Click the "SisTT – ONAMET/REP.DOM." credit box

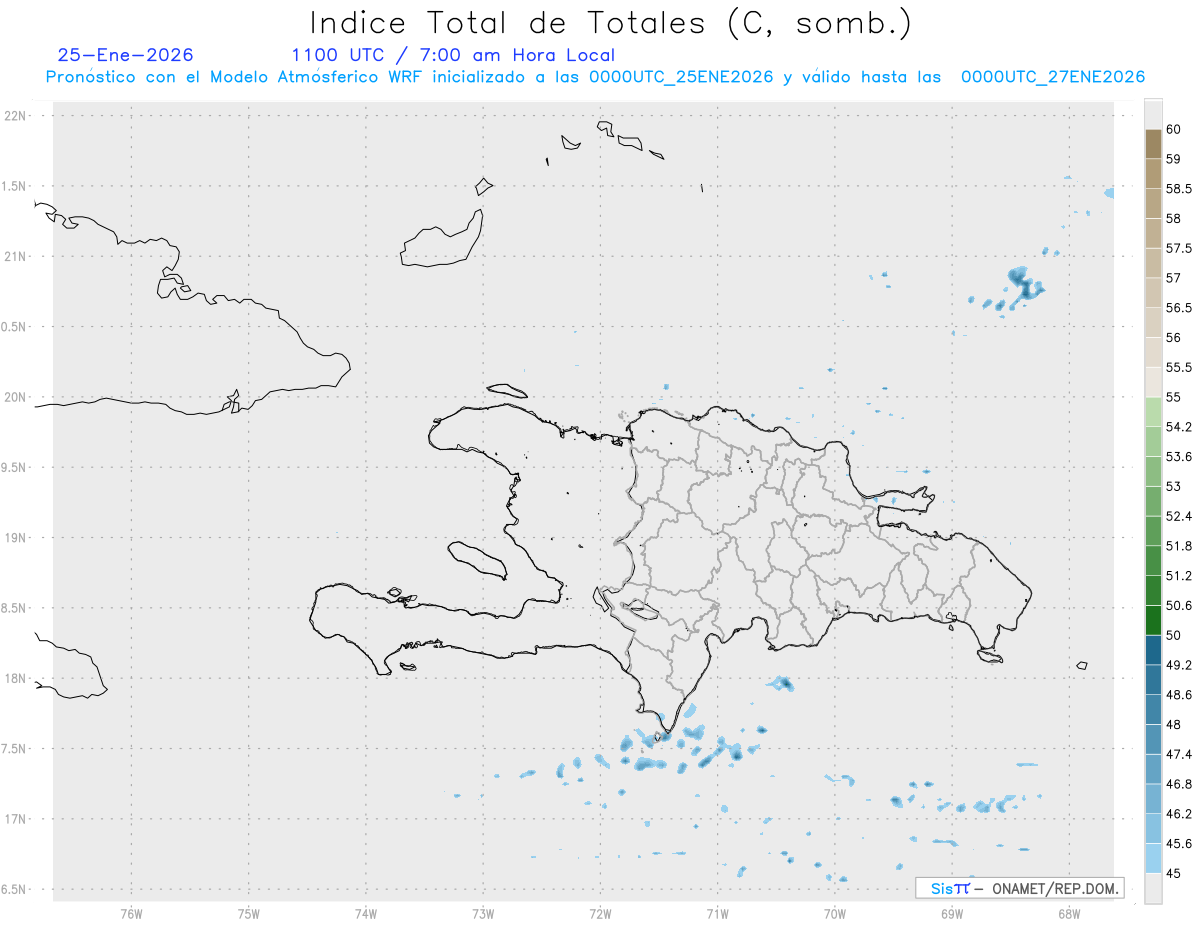click(x=1019, y=888)
